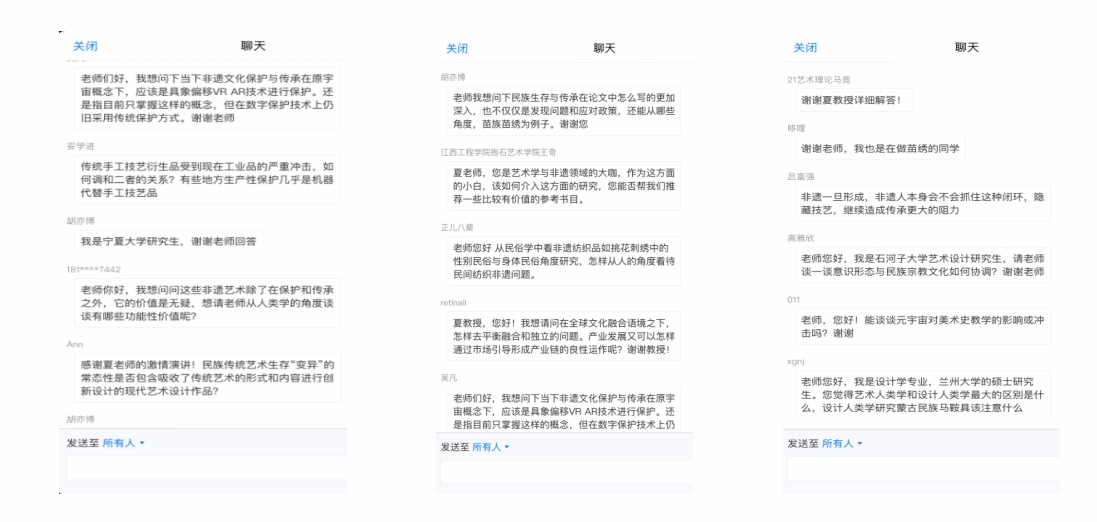
Task: Select the sender name 妥学进
Action: (79, 145)
